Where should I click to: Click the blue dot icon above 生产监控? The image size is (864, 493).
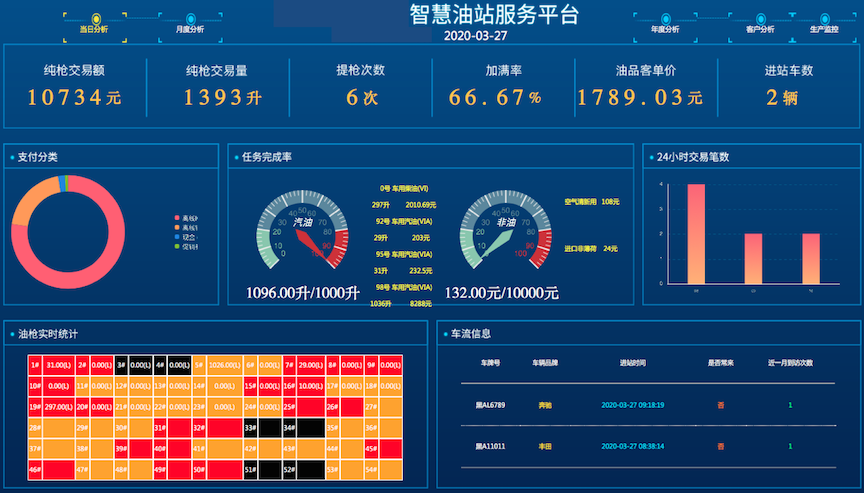point(825,18)
